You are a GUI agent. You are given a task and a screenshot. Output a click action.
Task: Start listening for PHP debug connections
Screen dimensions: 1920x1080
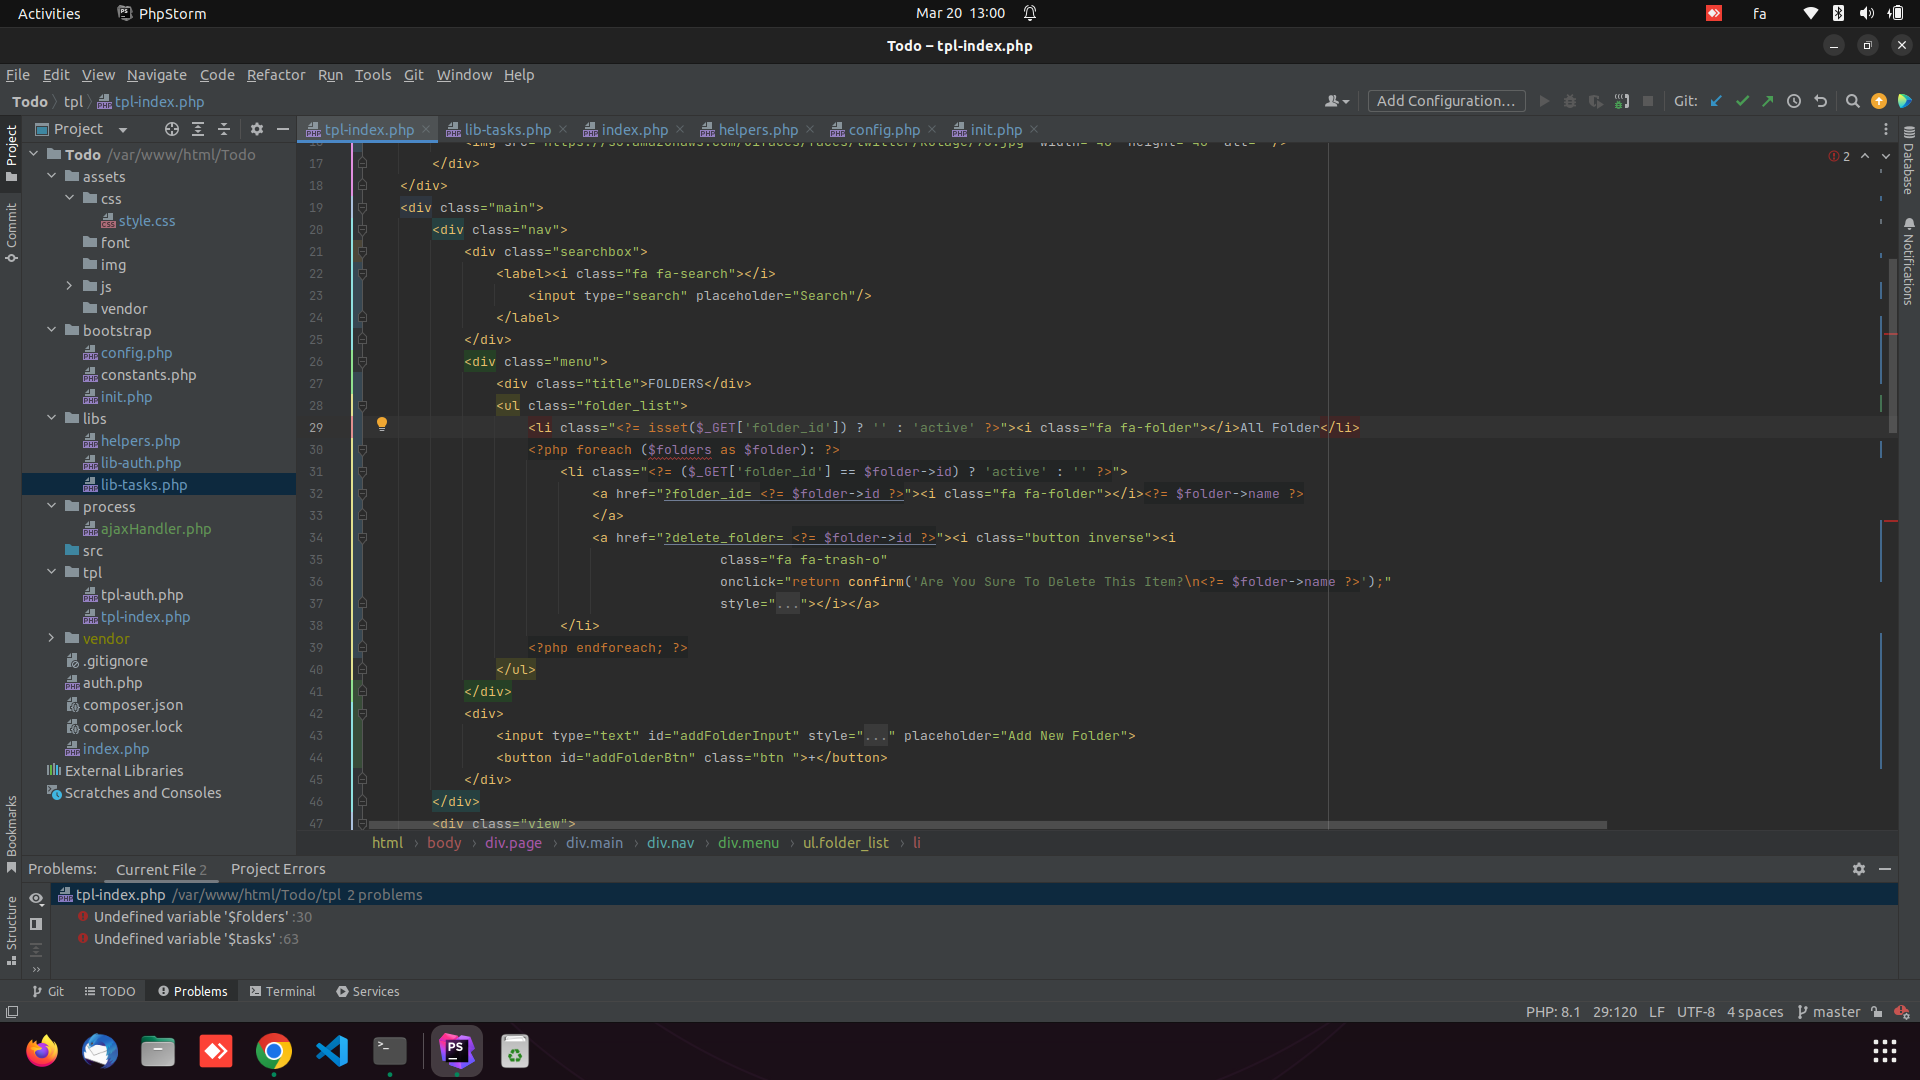click(x=1622, y=101)
